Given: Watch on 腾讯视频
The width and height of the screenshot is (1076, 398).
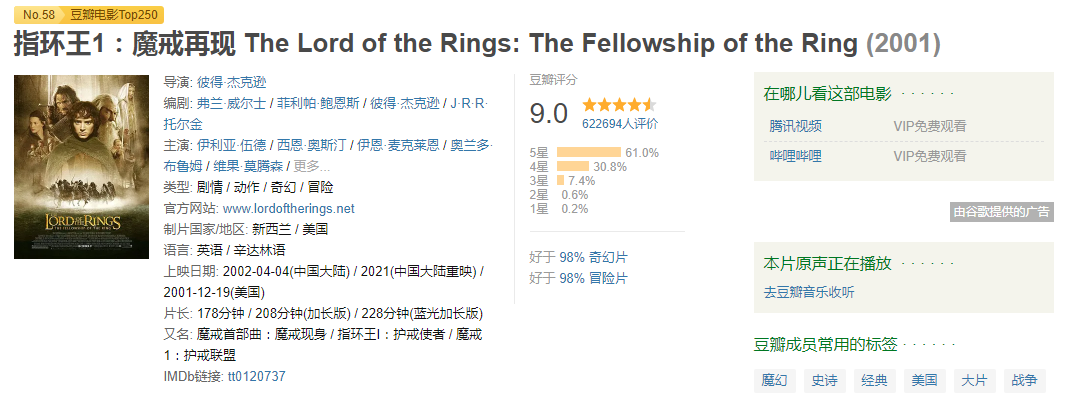Looking at the screenshot, I should (x=795, y=126).
